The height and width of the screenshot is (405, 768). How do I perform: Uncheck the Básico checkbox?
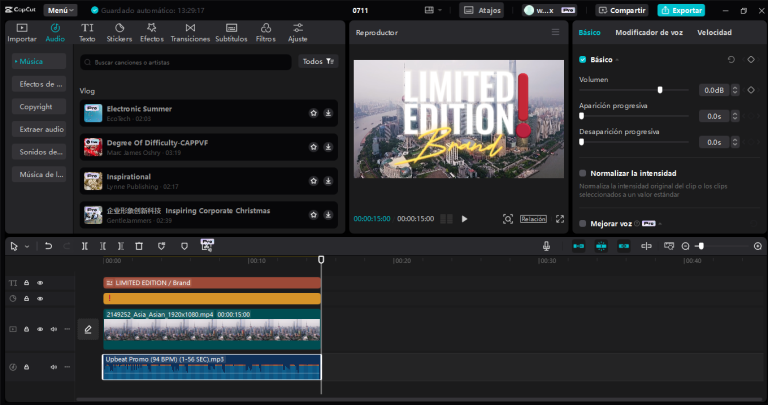click(x=583, y=60)
